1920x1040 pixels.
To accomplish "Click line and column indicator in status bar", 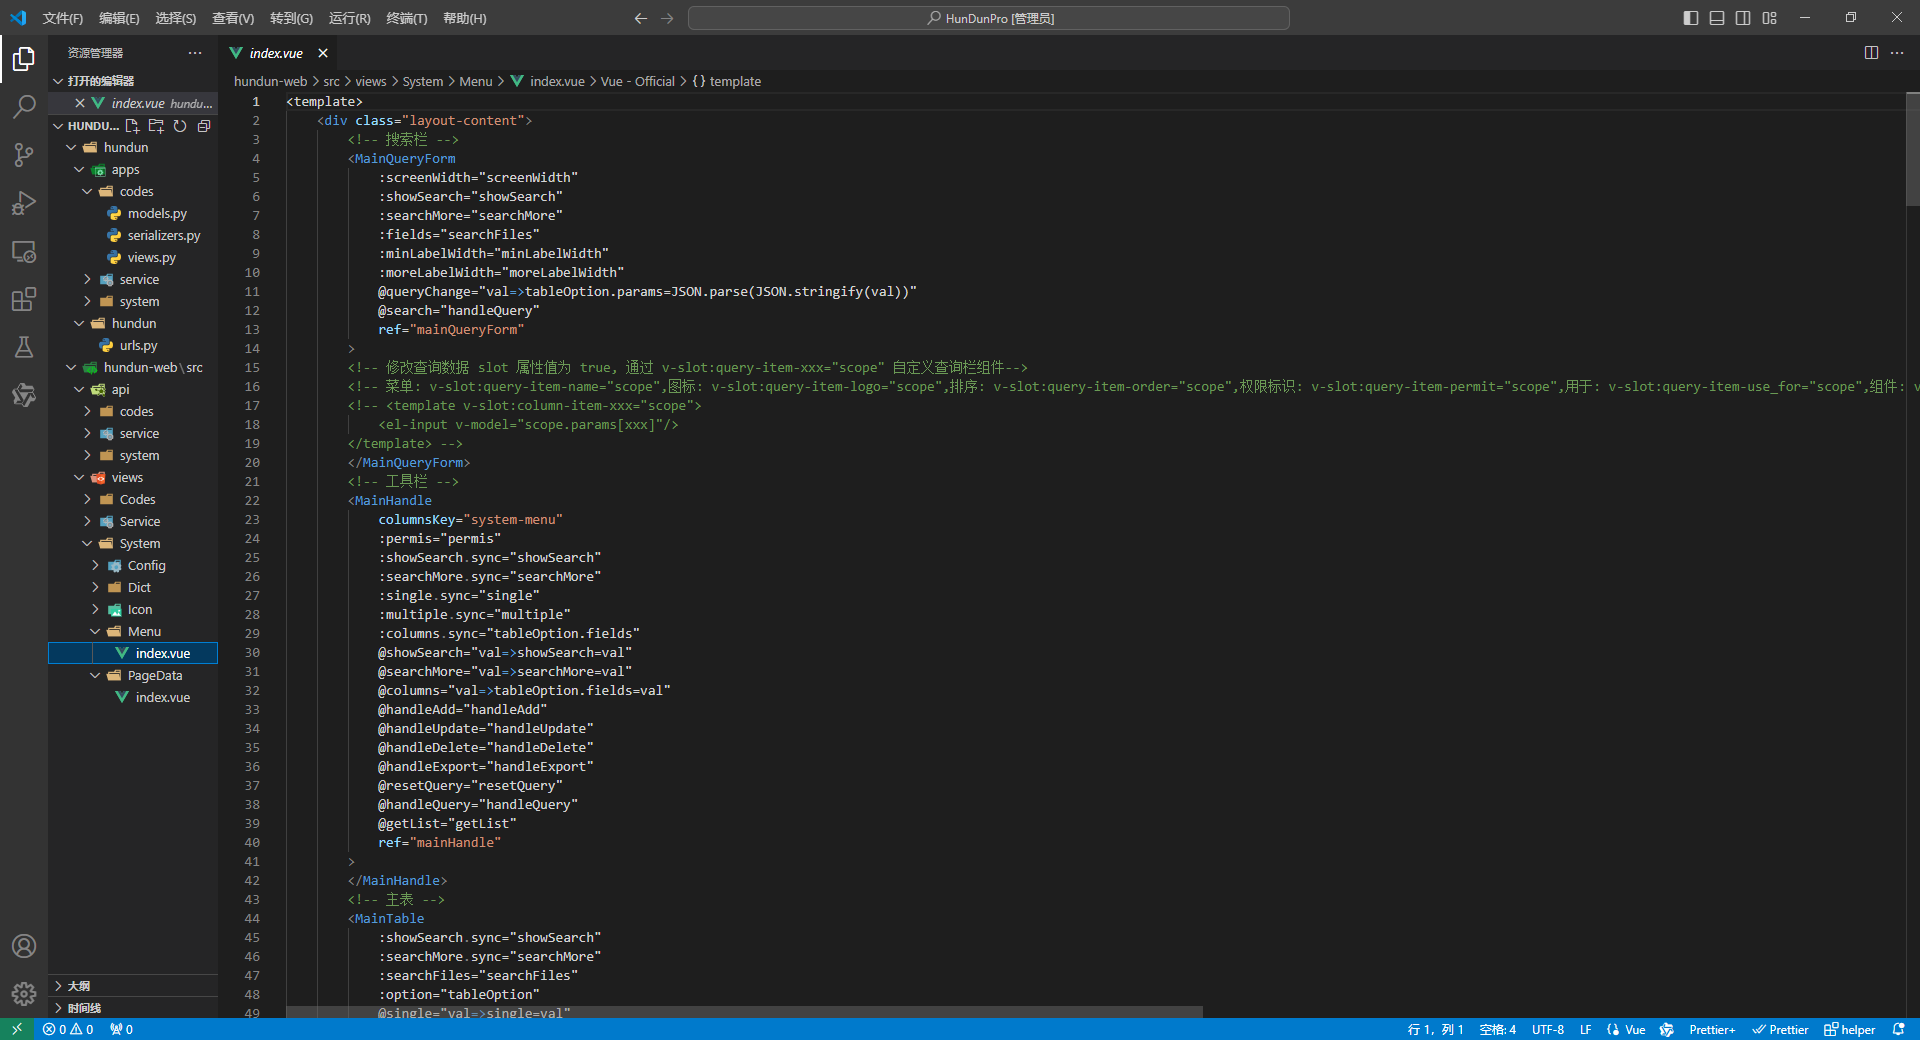I will [x=1435, y=1029].
